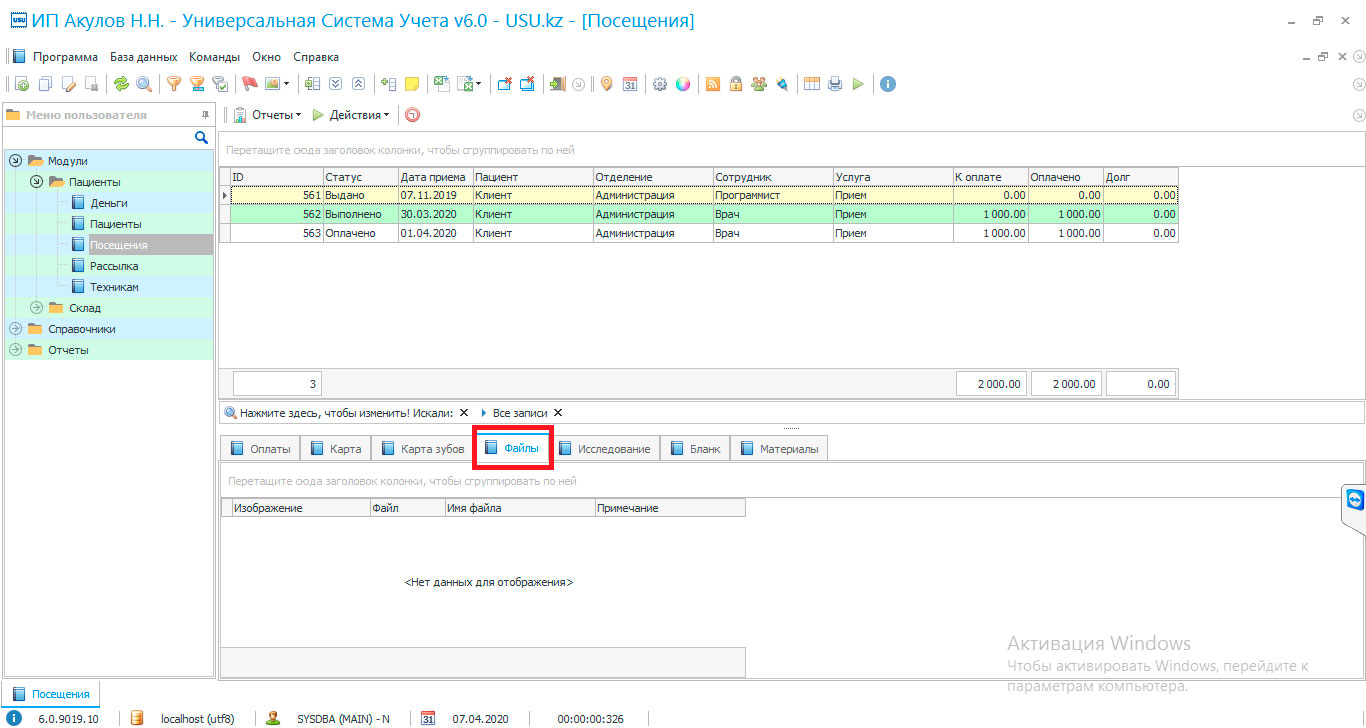Sort by the Дата приема column header

tap(435, 177)
